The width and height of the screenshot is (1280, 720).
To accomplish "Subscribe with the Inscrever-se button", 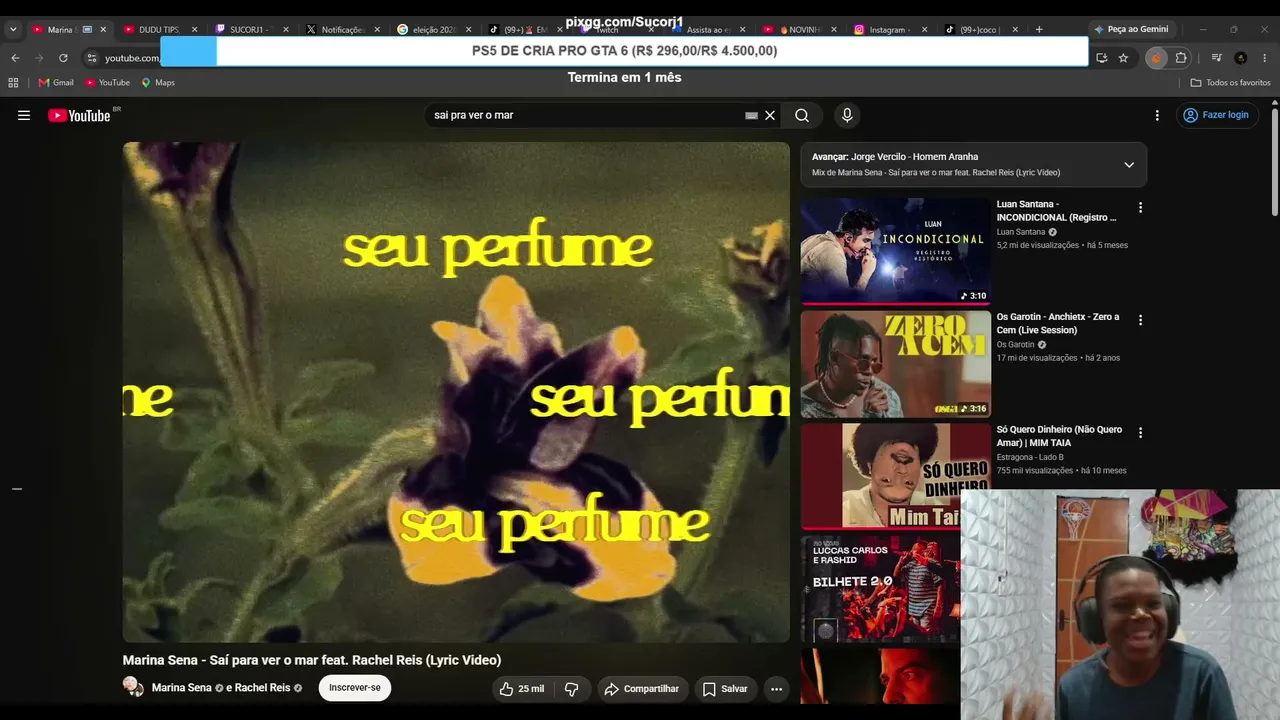I will tap(355, 688).
